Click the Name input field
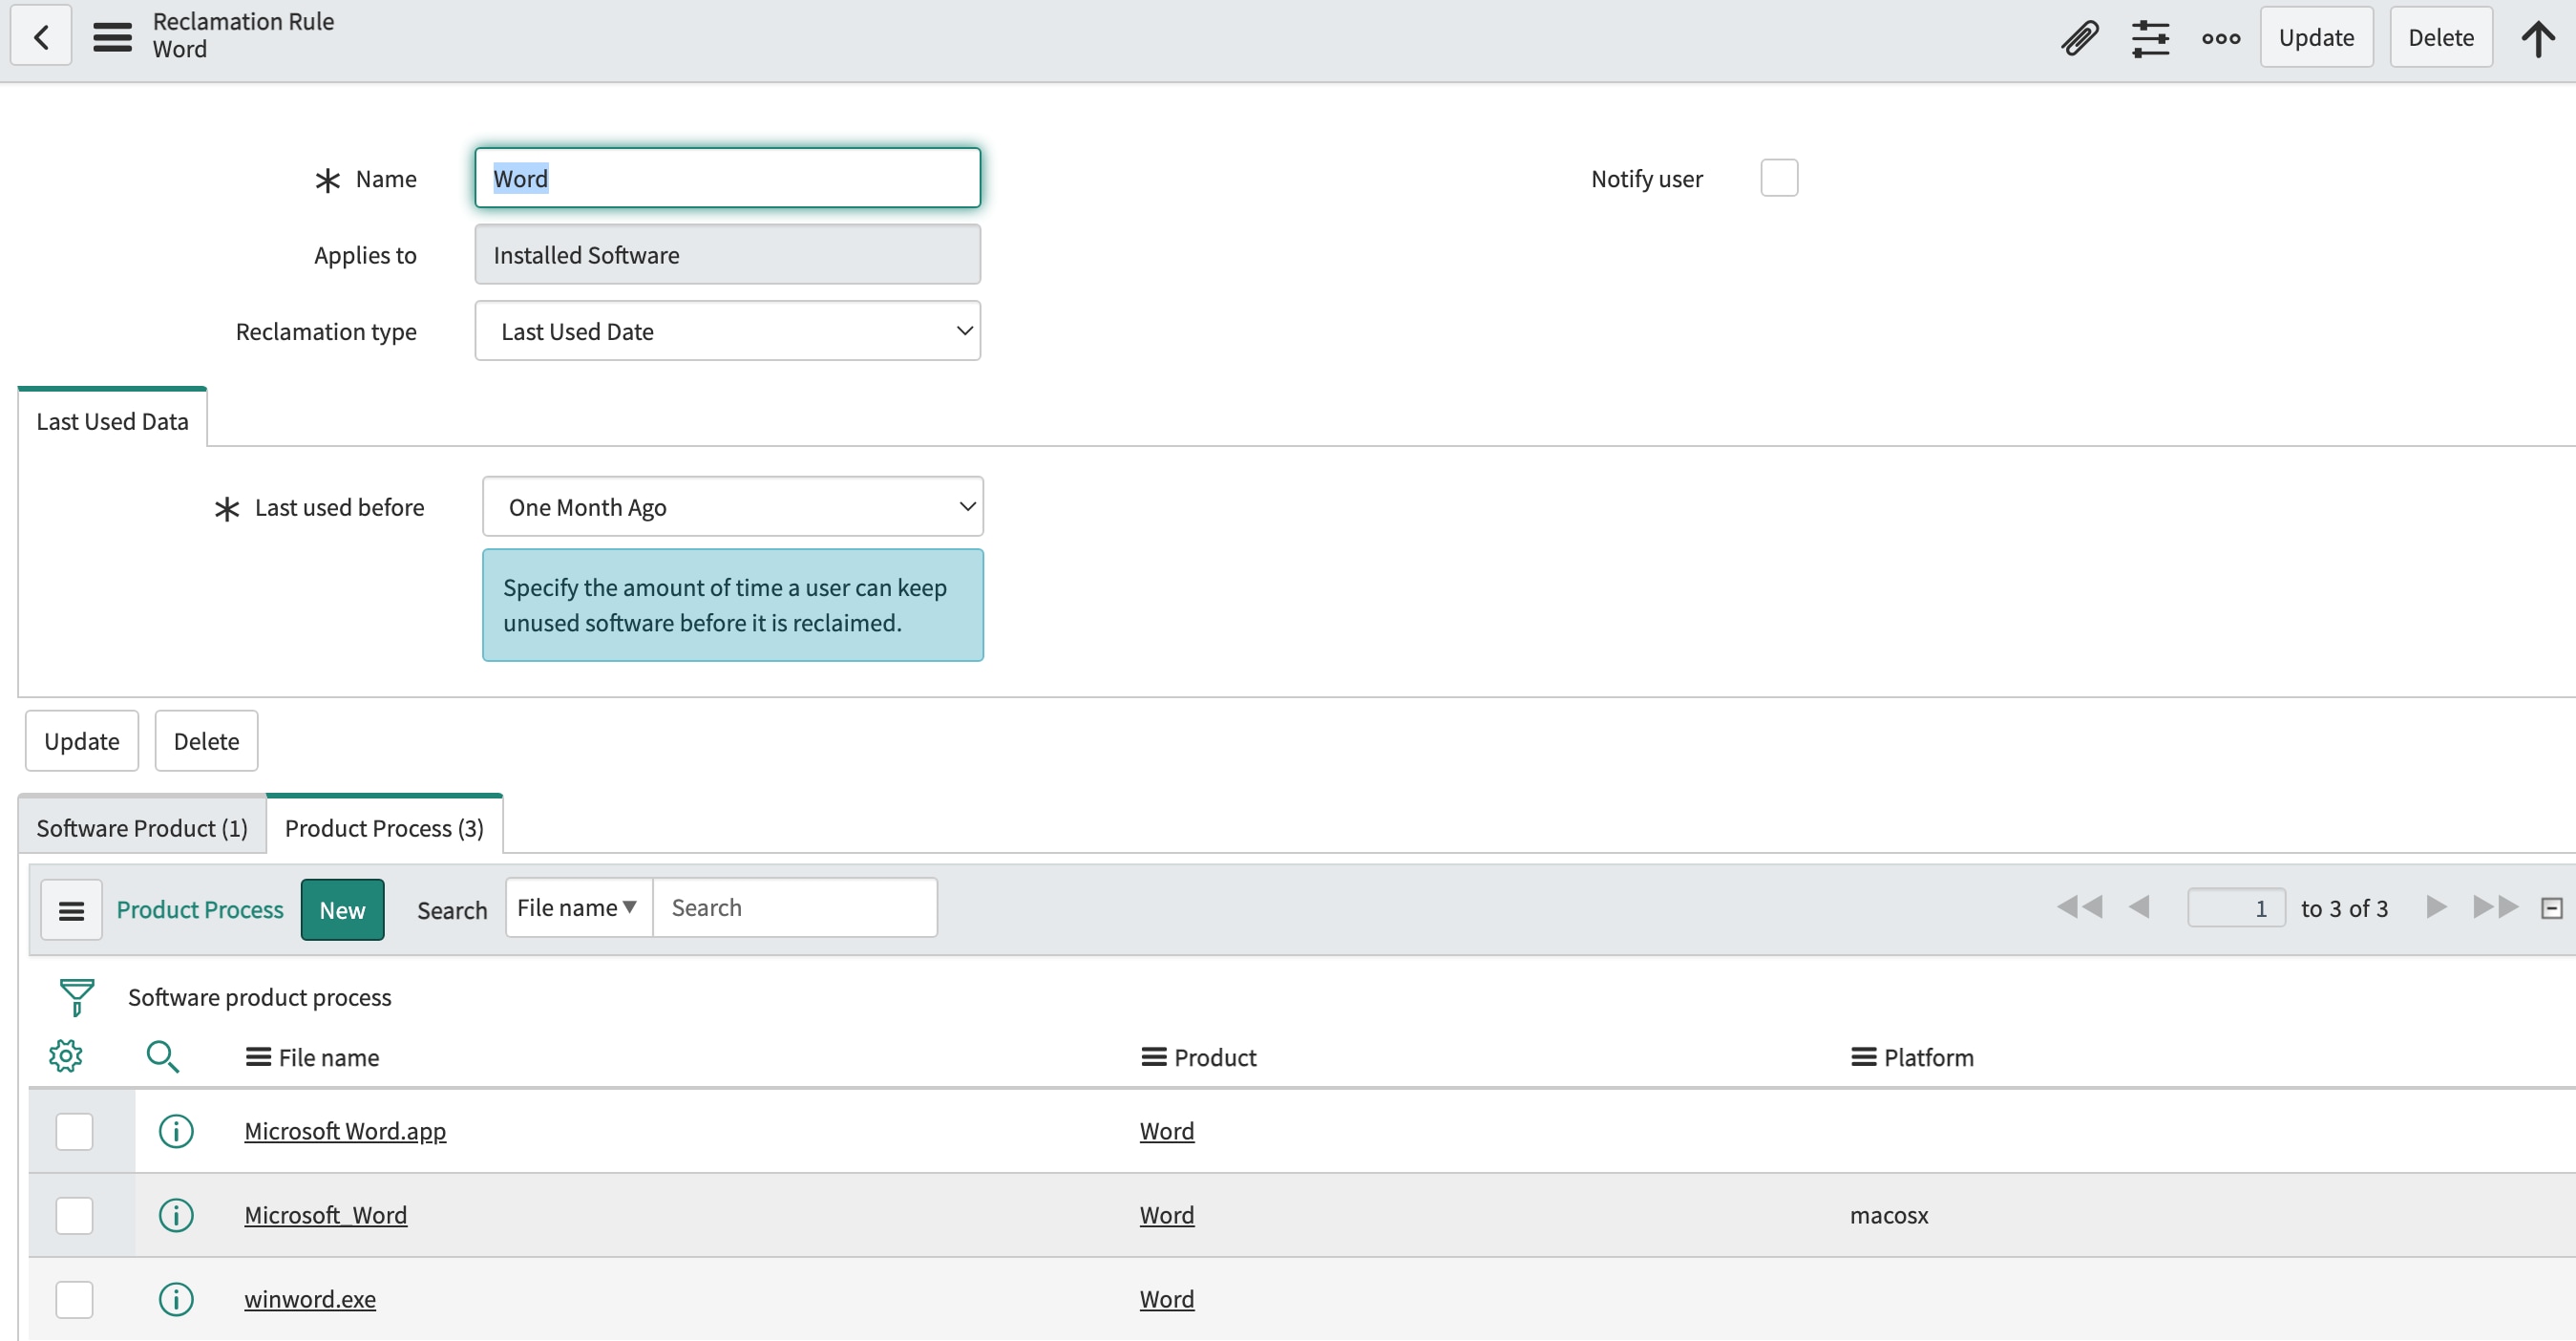The width and height of the screenshot is (2576, 1341). [x=727, y=178]
